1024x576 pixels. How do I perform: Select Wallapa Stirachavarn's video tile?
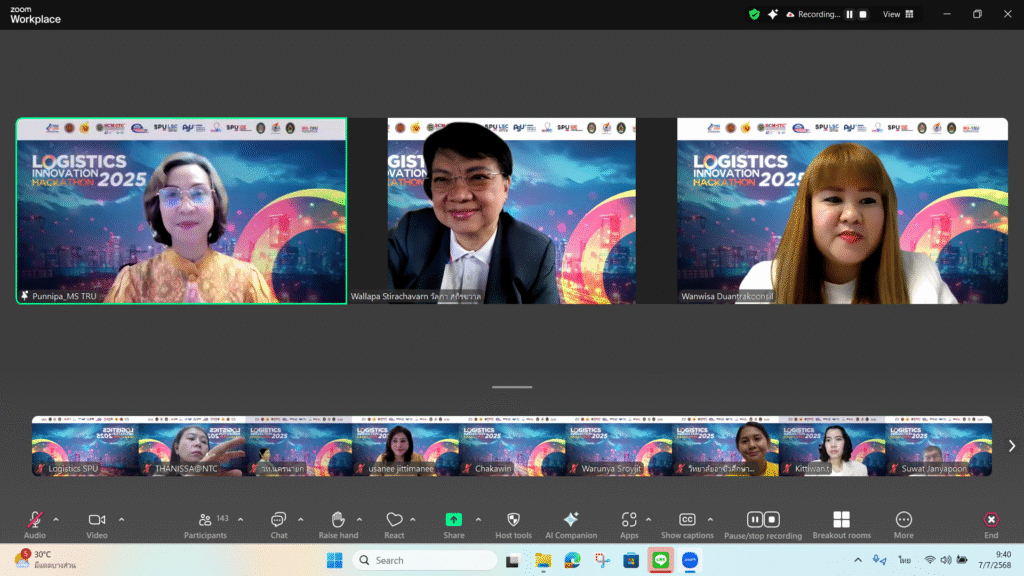point(511,211)
